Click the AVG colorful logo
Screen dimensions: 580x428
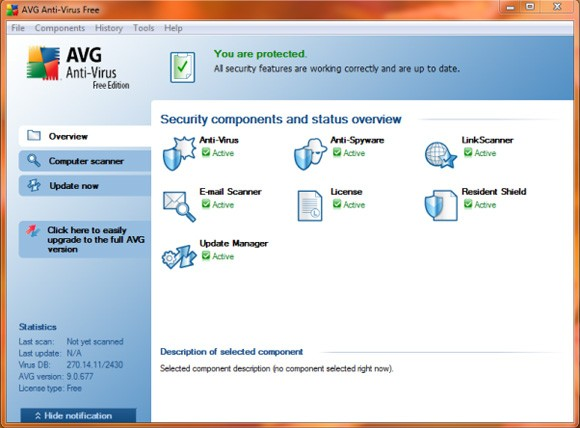tap(43, 63)
